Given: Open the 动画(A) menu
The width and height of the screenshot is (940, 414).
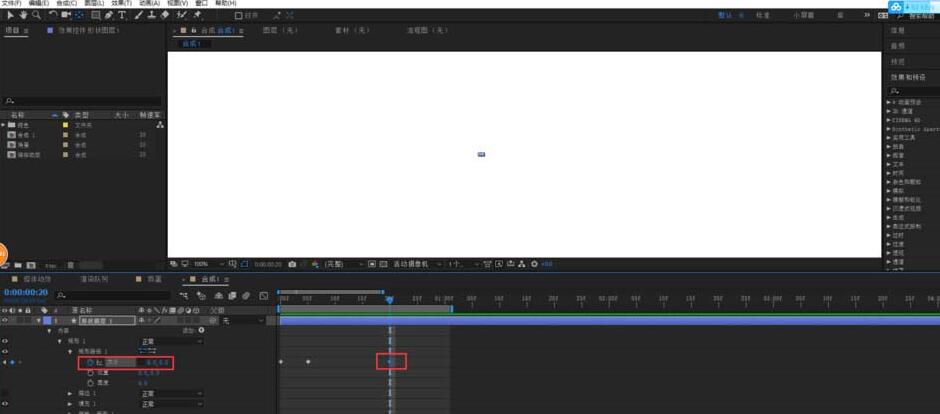Looking at the screenshot, I should click(x=149, y=3).
